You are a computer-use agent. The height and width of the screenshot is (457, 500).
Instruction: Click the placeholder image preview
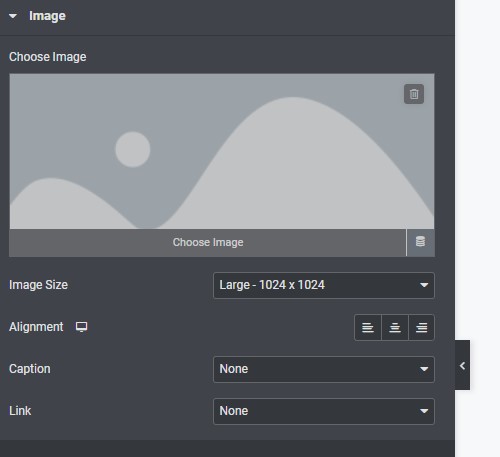click(222, 151)
